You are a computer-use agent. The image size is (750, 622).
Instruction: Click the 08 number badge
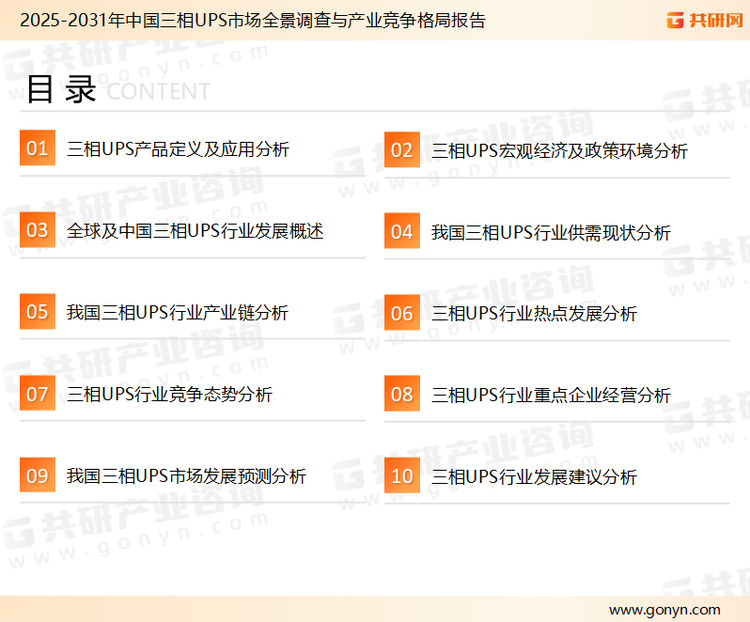tap(402, 394)
